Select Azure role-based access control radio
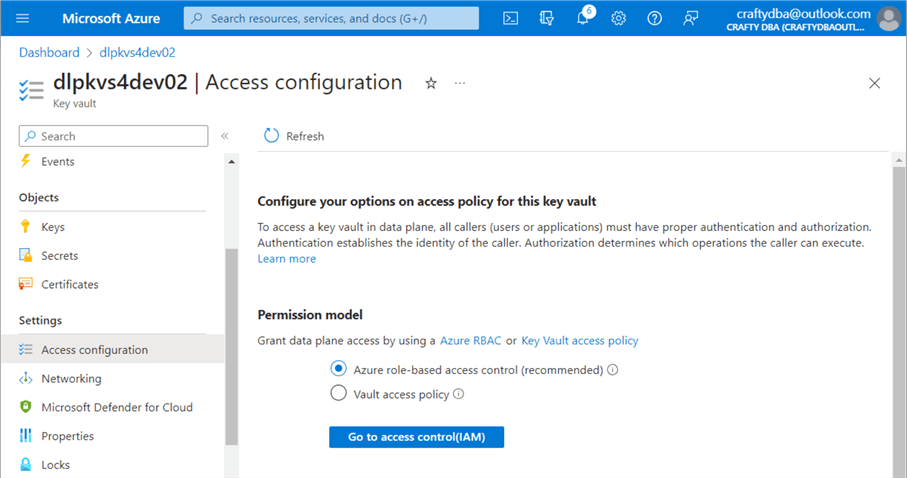Image resolution: width=907 pixels, height=478 pixels. [338, 369]
